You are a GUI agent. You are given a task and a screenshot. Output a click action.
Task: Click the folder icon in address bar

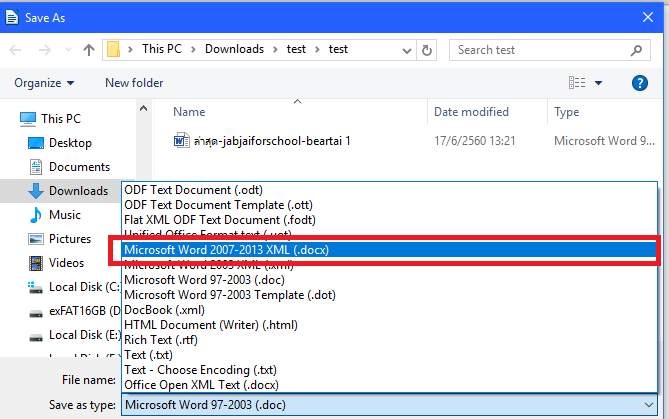pyautogui.click(x=113, y=49)
